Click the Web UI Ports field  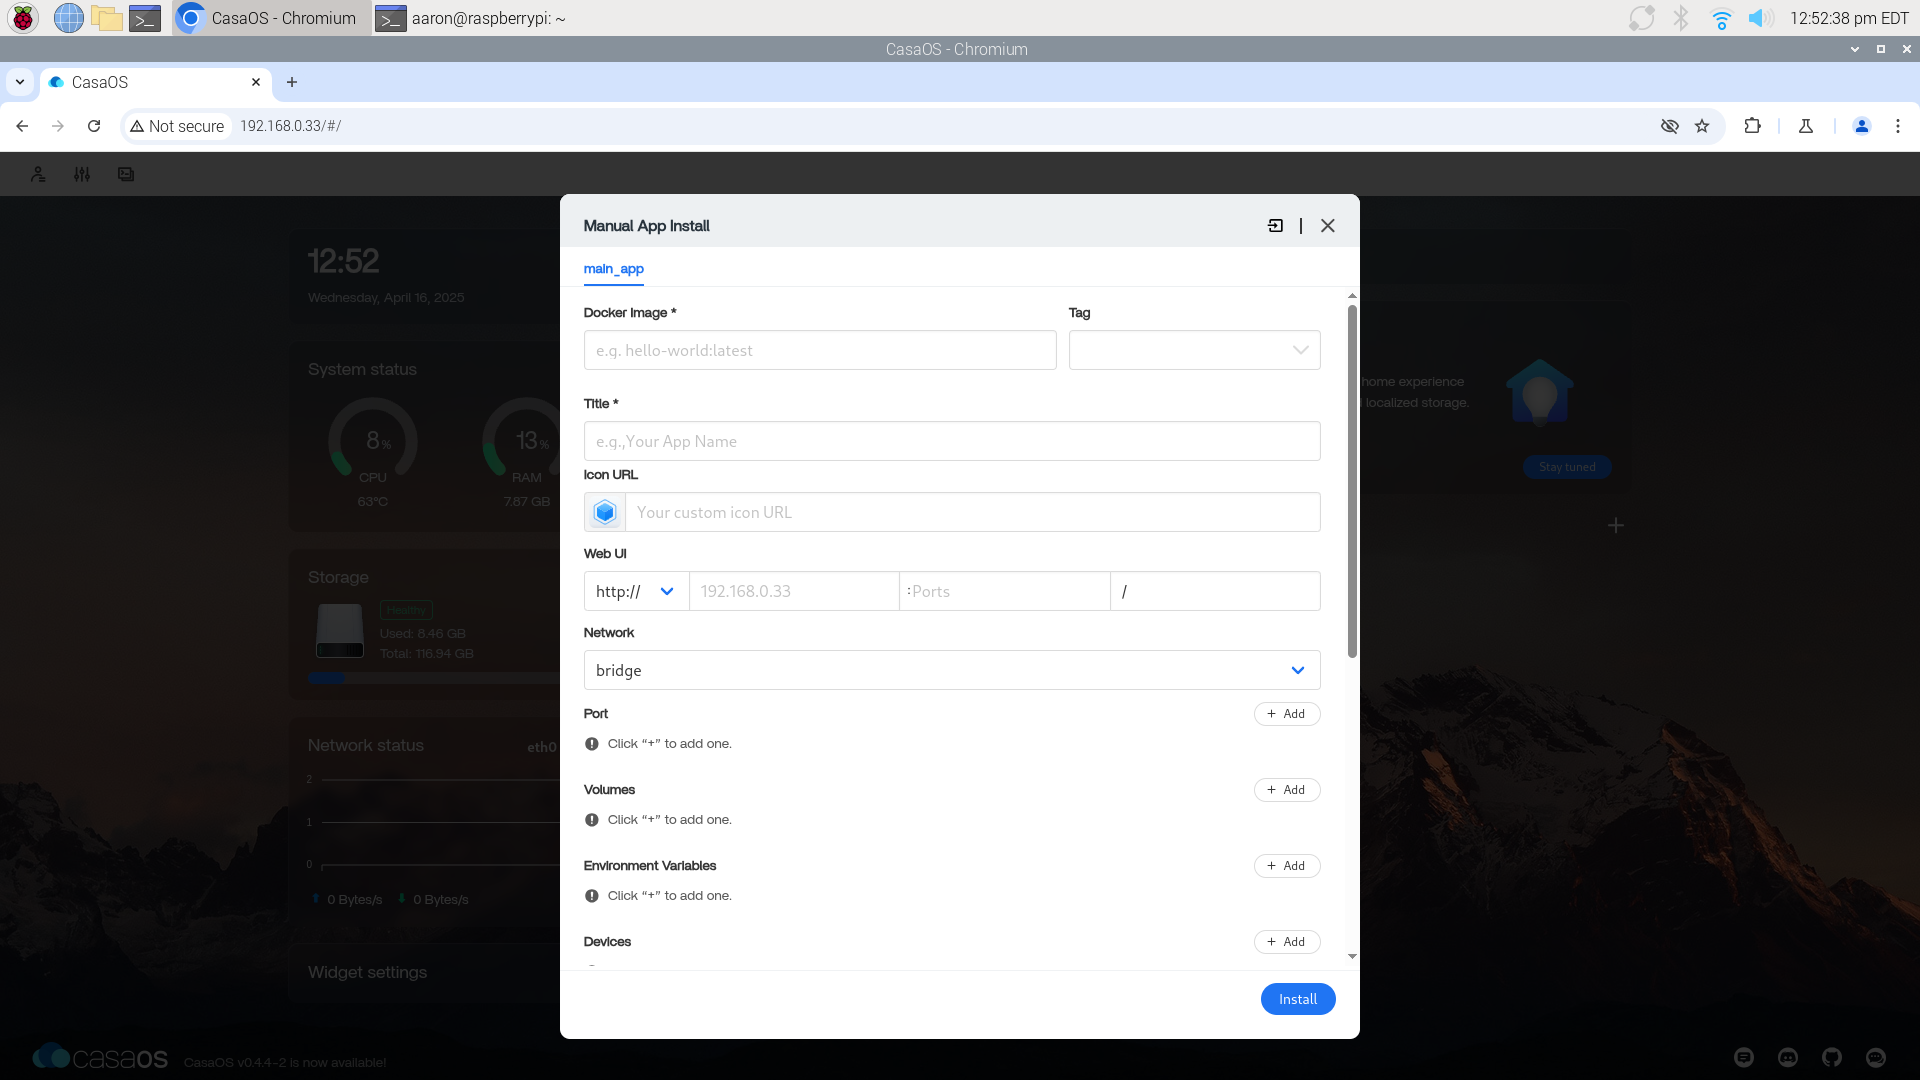point(1005,591)
